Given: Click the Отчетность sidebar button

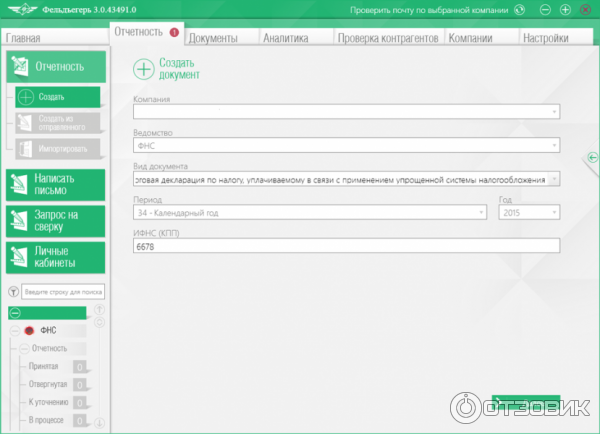Looking at the screenshot, I should pyautogui.click(x=54, y=68).
